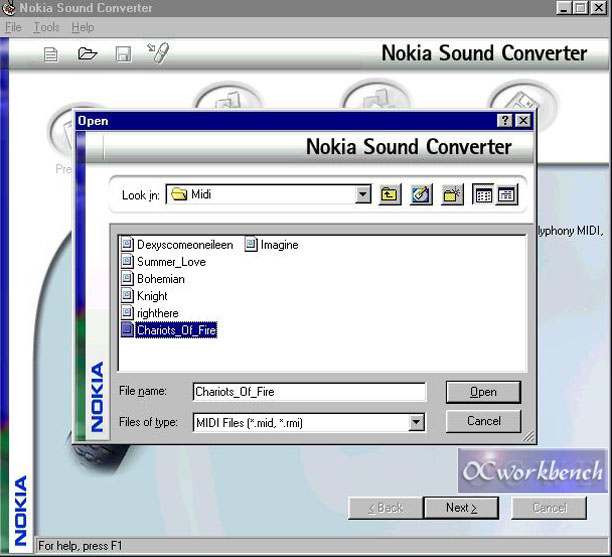The image size is (612, 557).
Task: Minimize the Nokia Sound Converter window
Action: 563,7
